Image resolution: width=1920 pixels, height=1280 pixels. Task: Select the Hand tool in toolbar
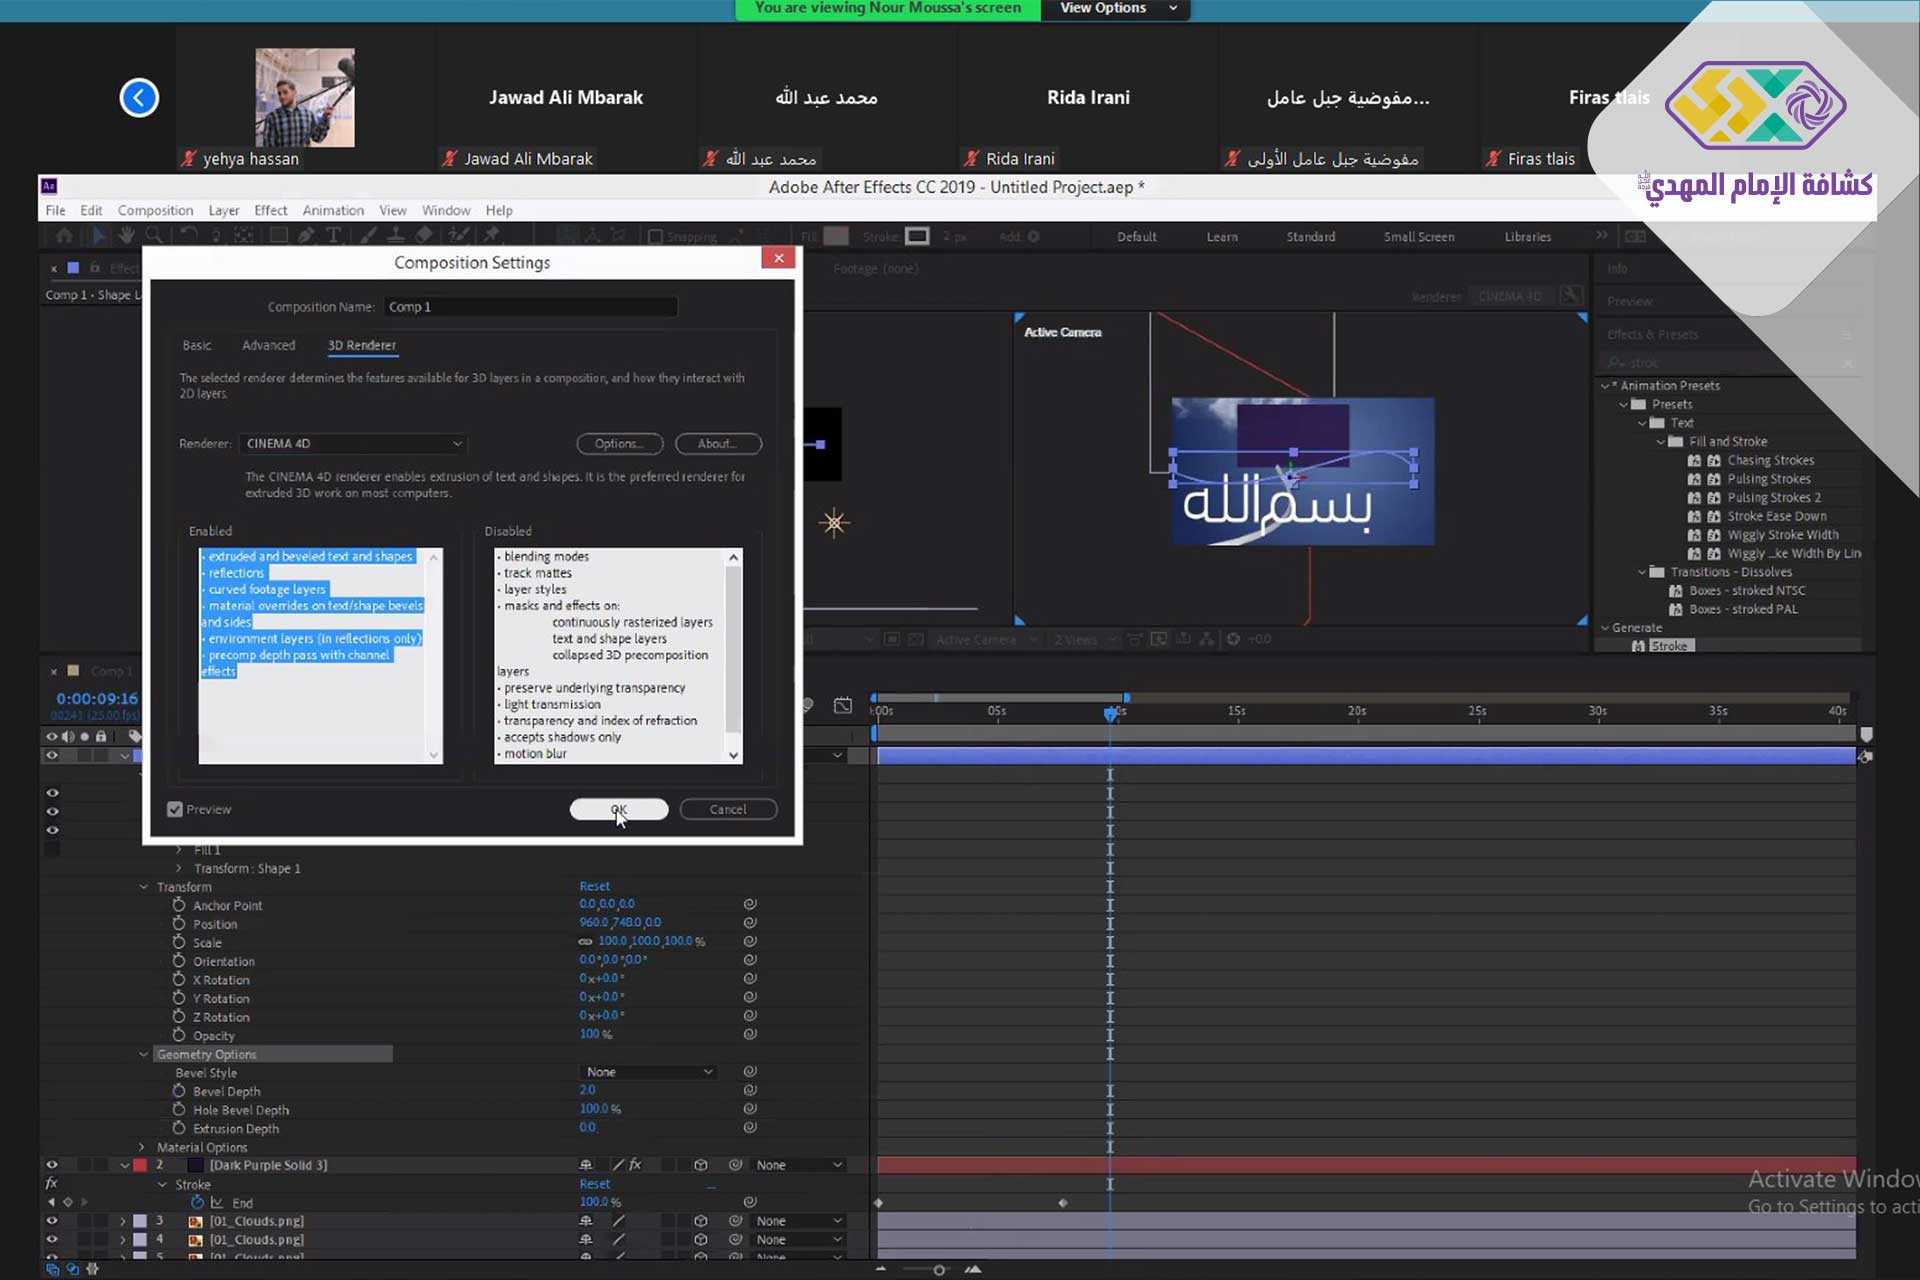(126, 236)
